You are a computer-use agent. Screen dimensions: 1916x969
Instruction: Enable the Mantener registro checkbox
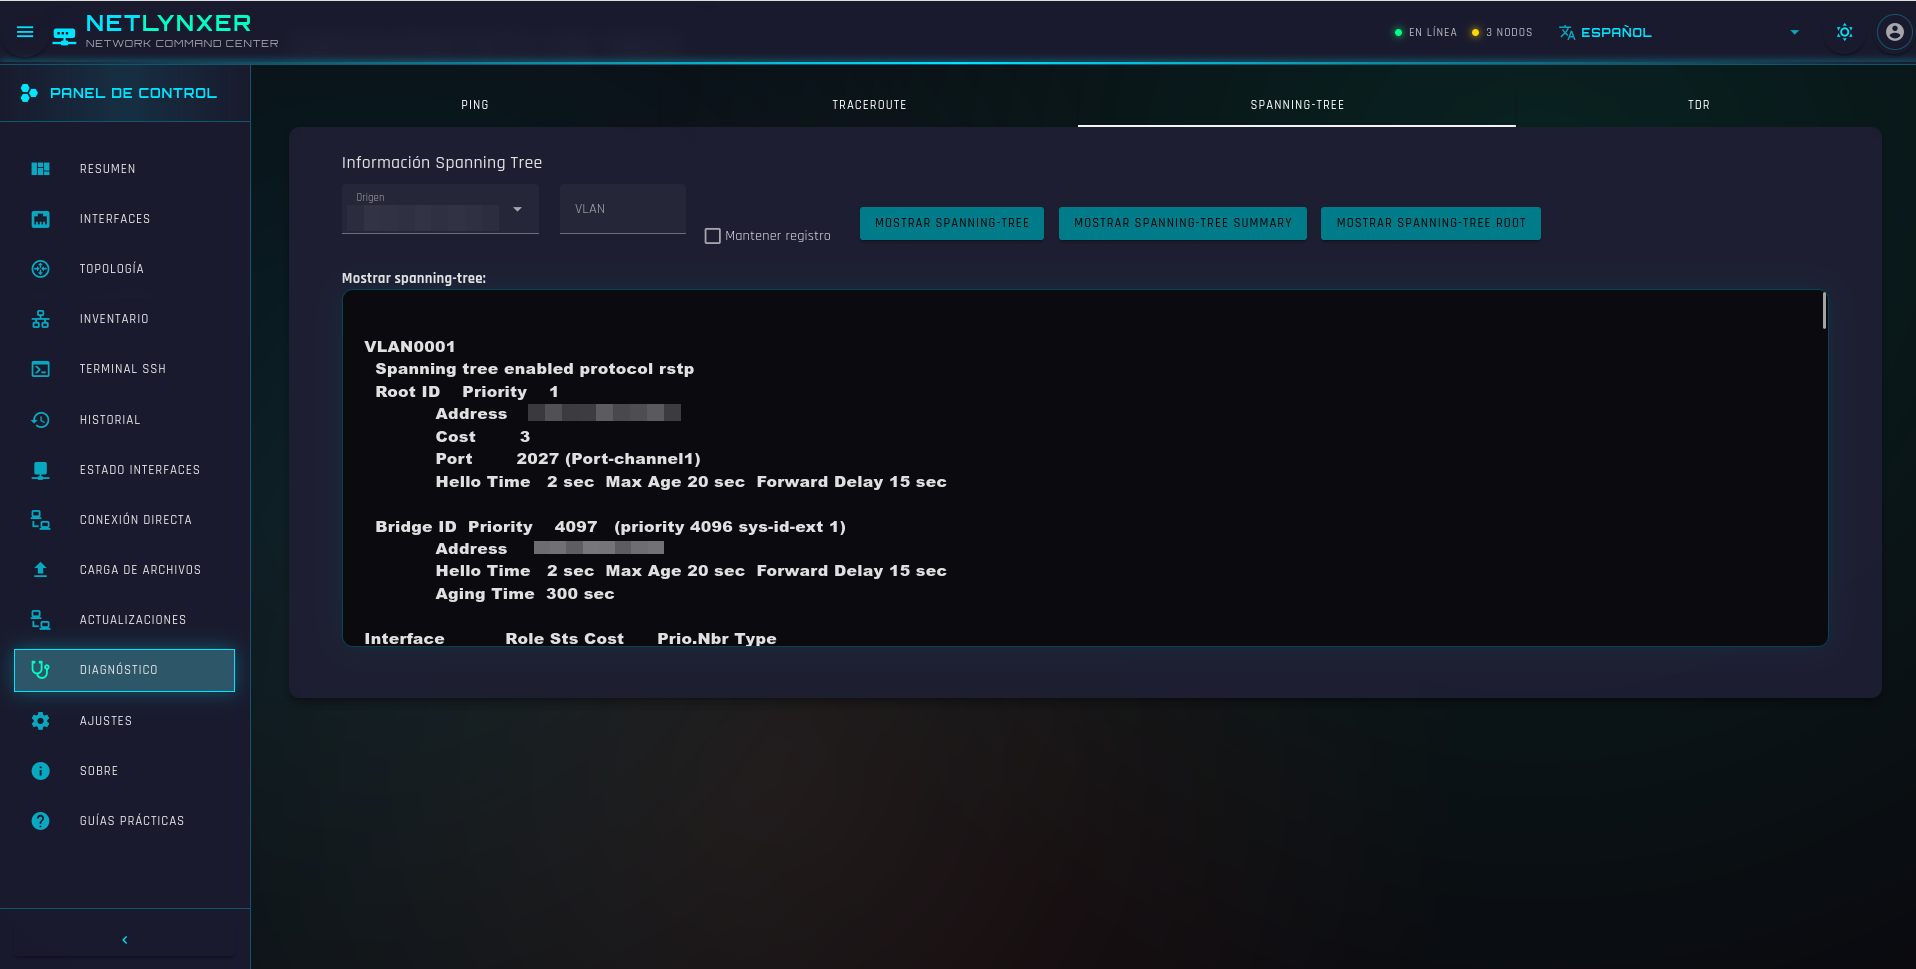(x=713, y=236)
